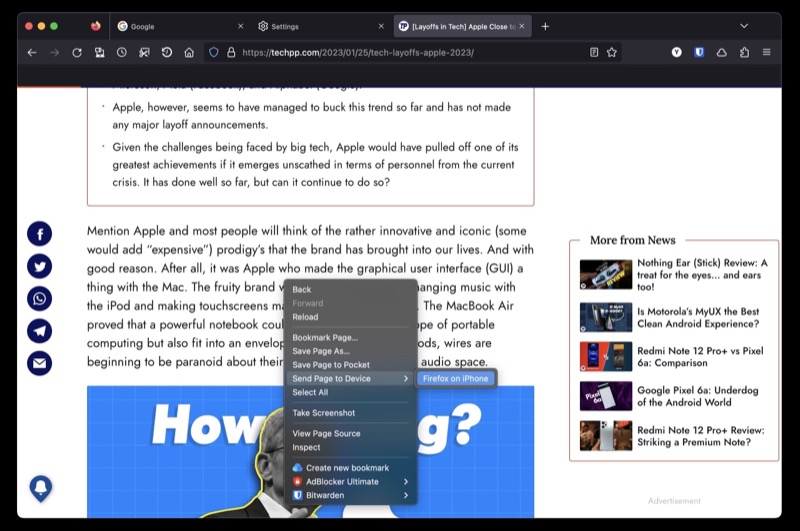Click the Nothing Ear (Stick) thumbnail
The image size is (800, 531).
tap(606, 274)
